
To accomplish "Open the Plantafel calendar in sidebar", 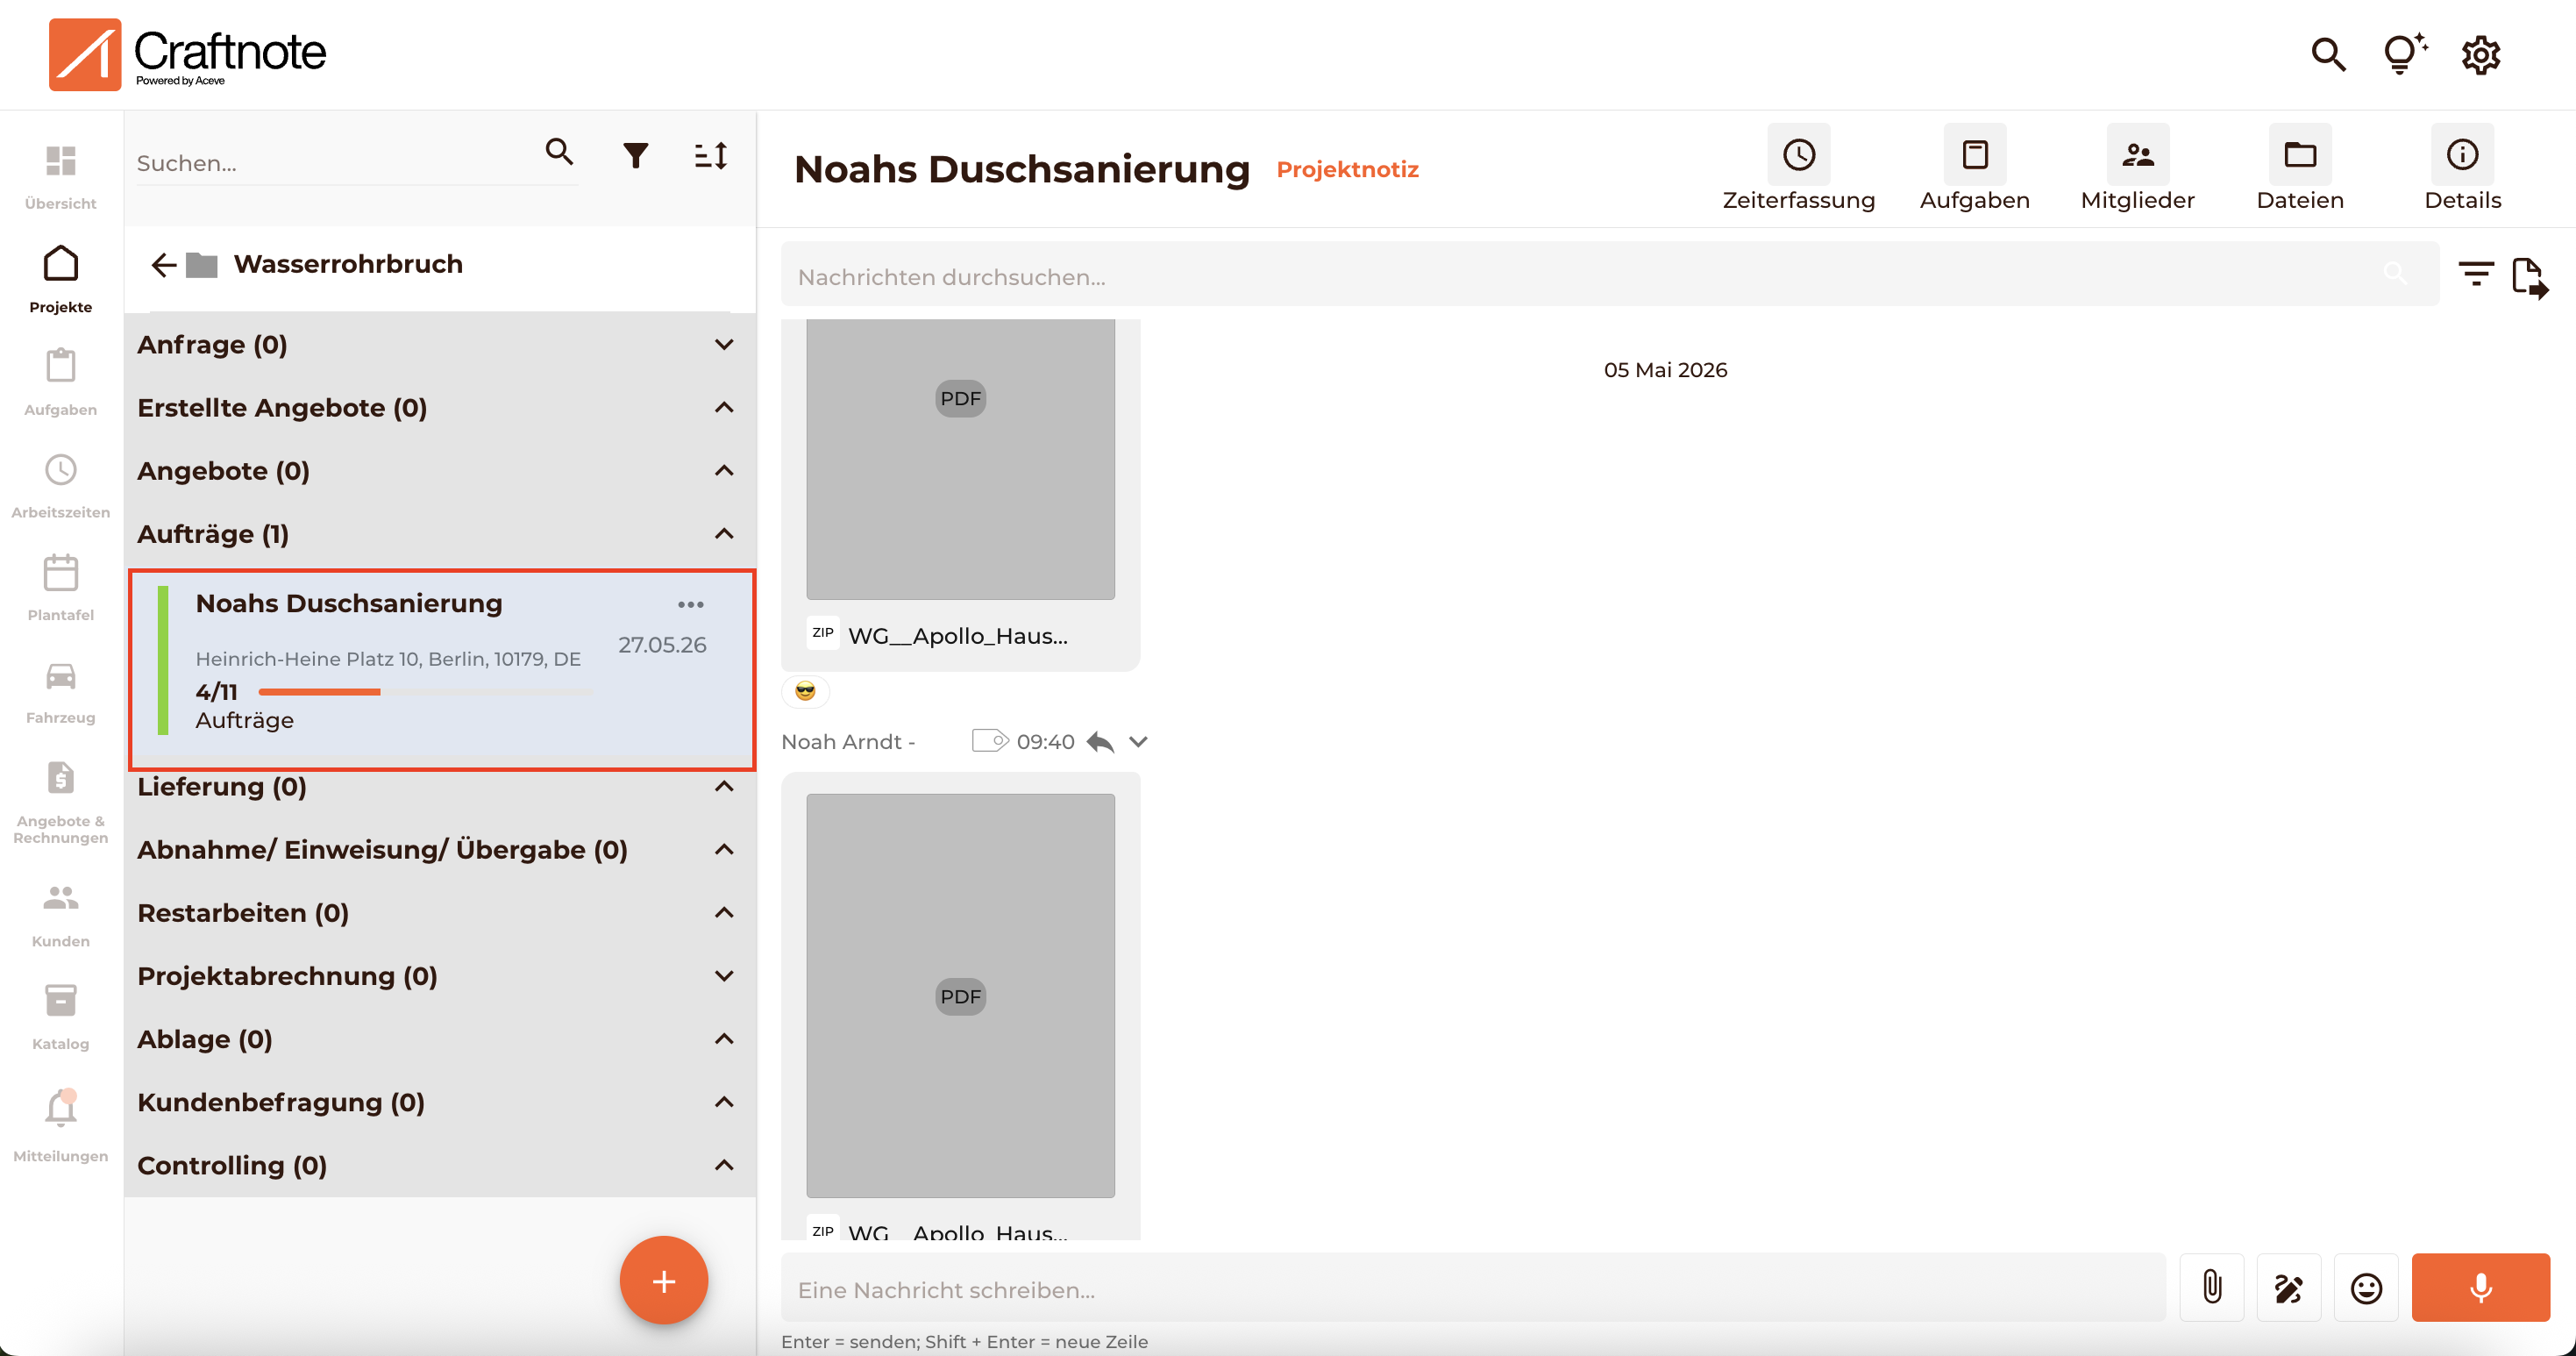I will (60, 588).
